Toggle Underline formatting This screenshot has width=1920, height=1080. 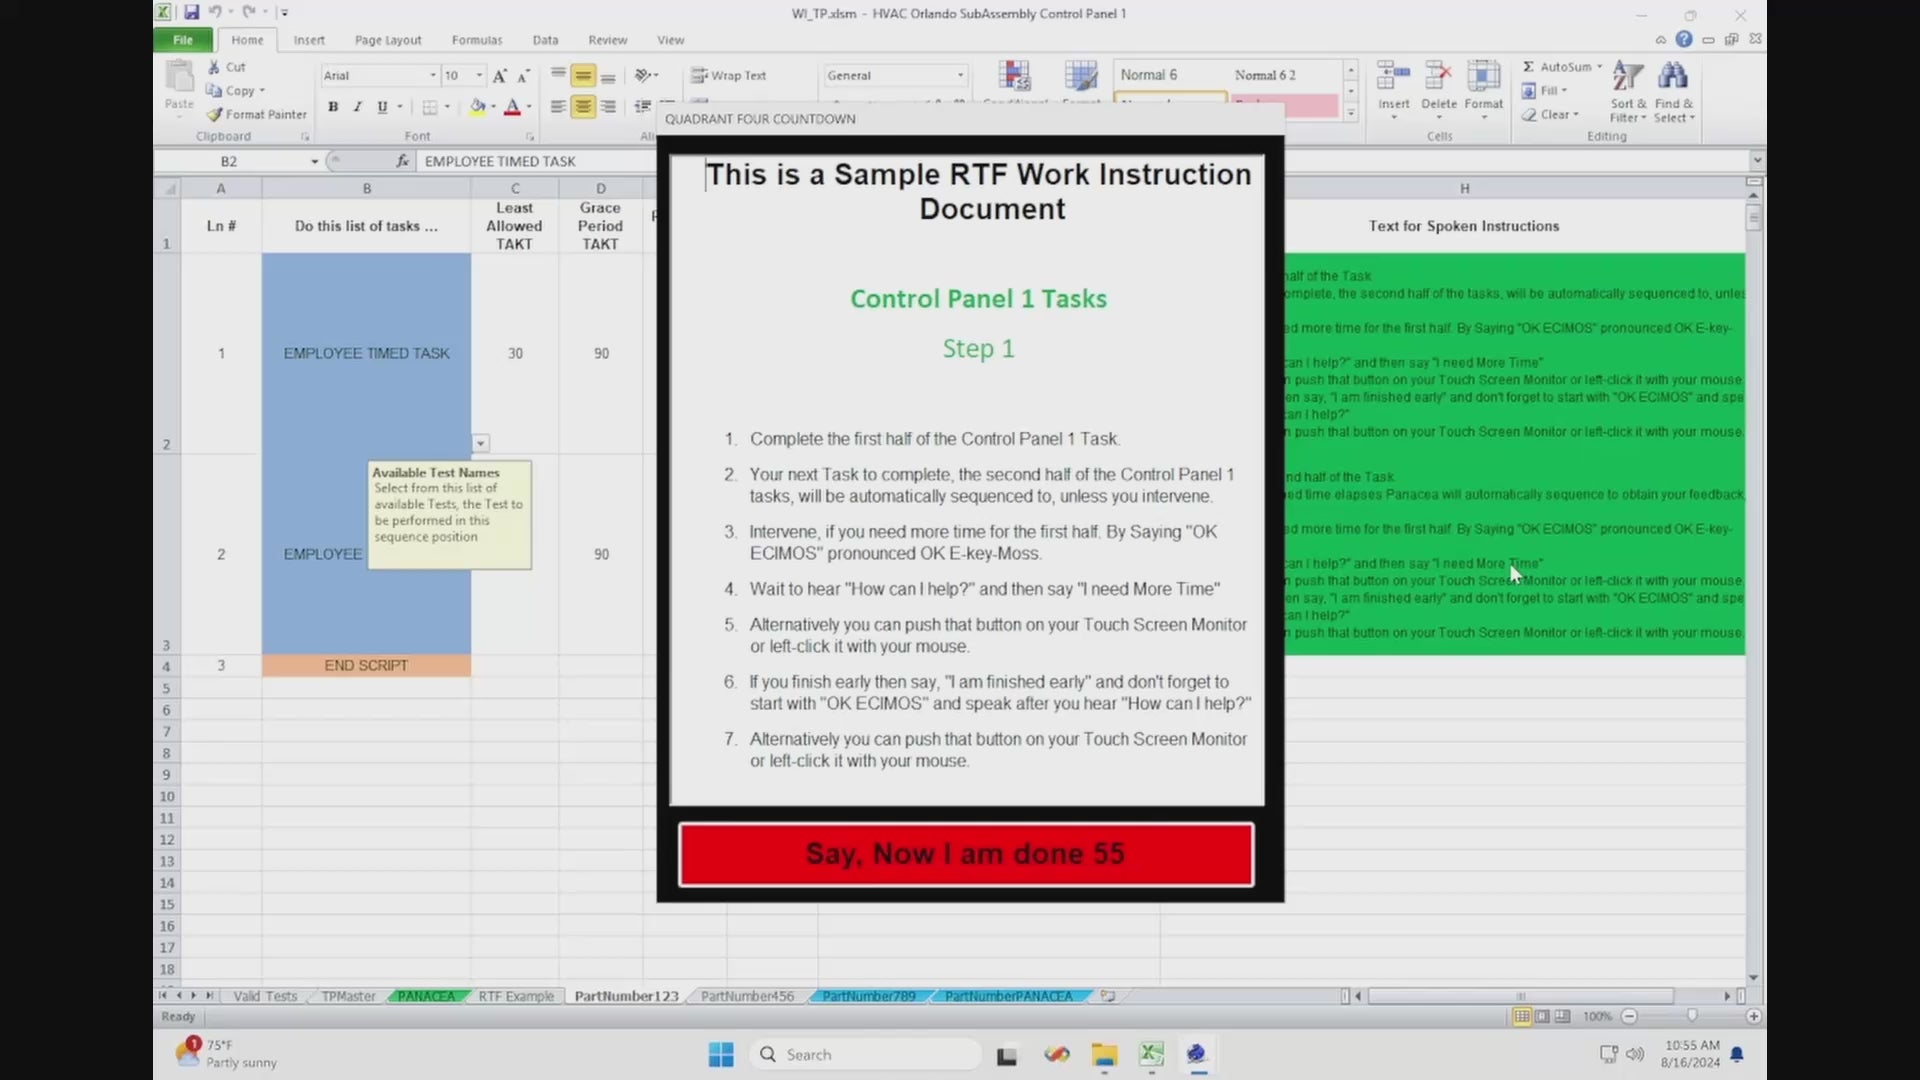pos(382,106)
